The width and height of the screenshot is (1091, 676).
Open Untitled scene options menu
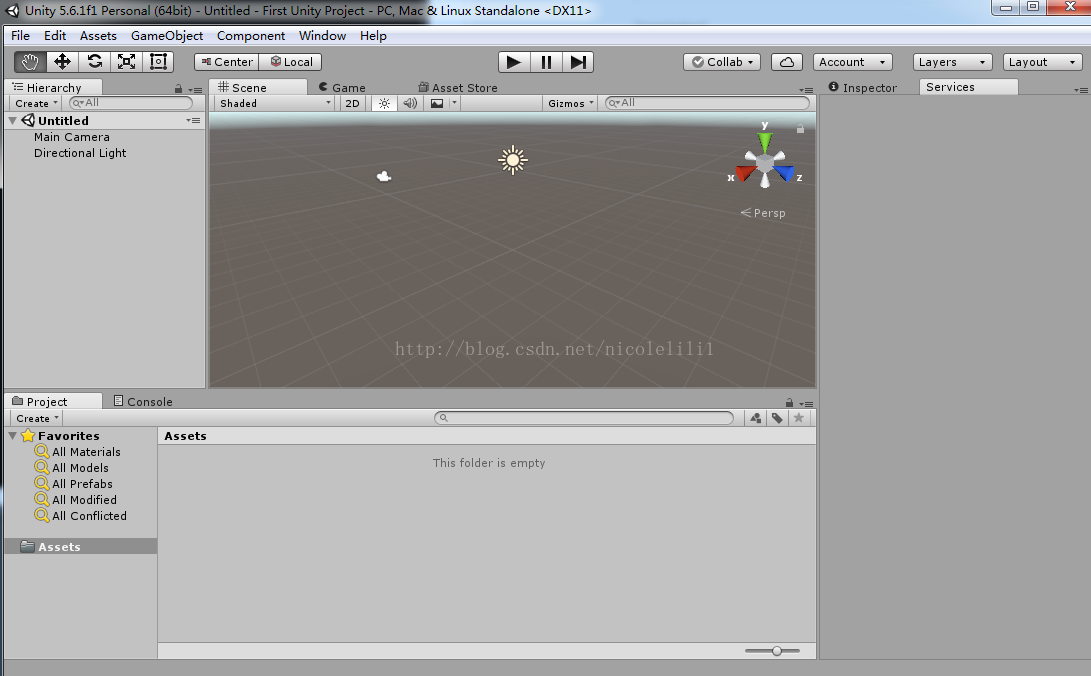[193, 120]
